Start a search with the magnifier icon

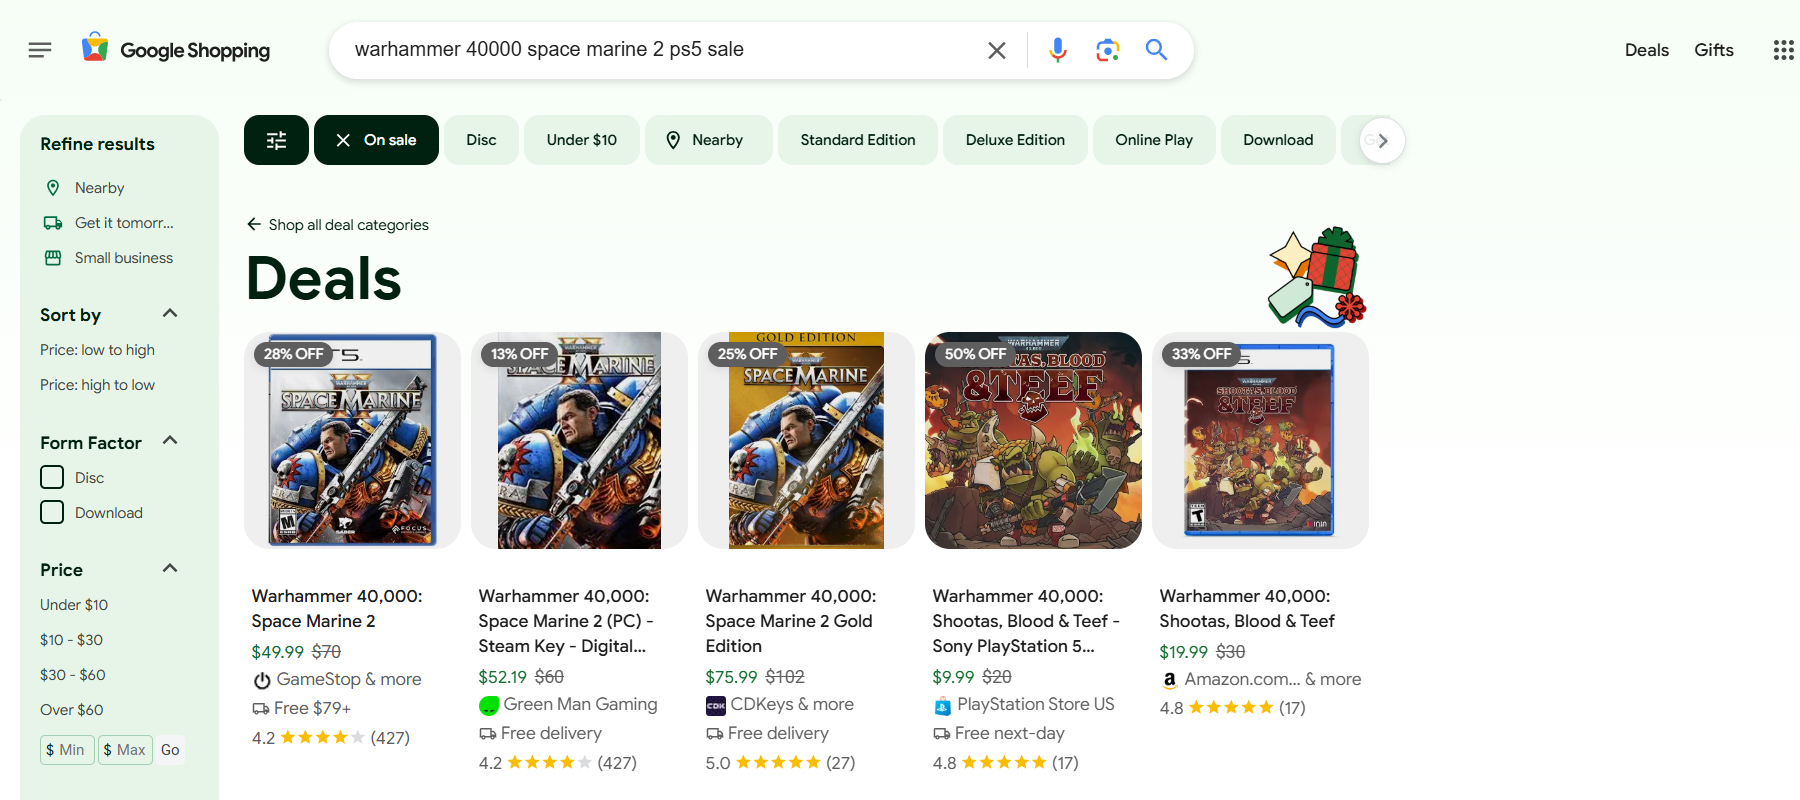pyautogui.click(x=1157, y=49)
